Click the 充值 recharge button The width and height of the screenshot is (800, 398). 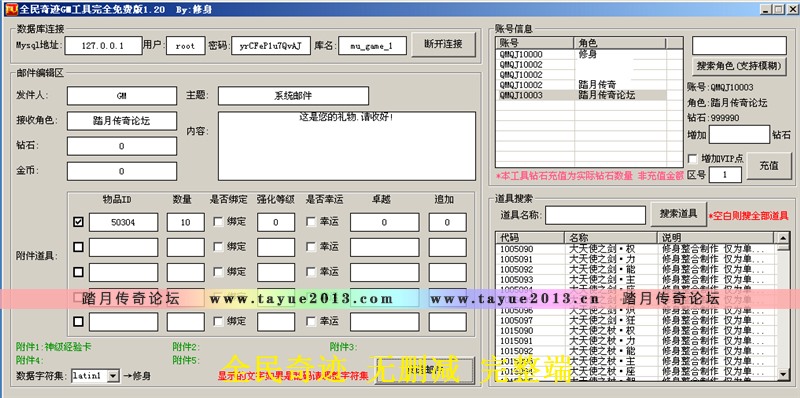tap(769, 166)
